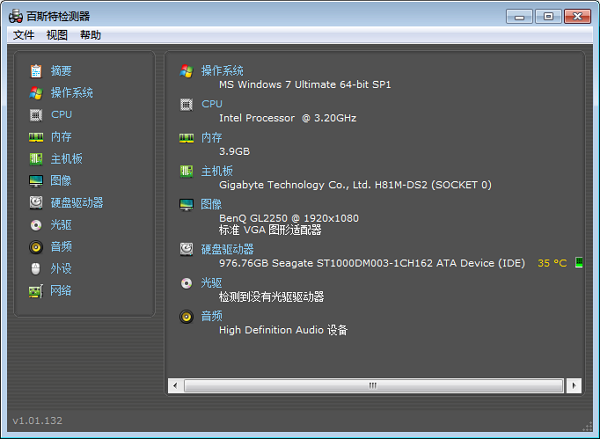The image size is (600, 439).
Task: Select the 主机板 motherboard sidebar icon
Action: coord(36,159)
